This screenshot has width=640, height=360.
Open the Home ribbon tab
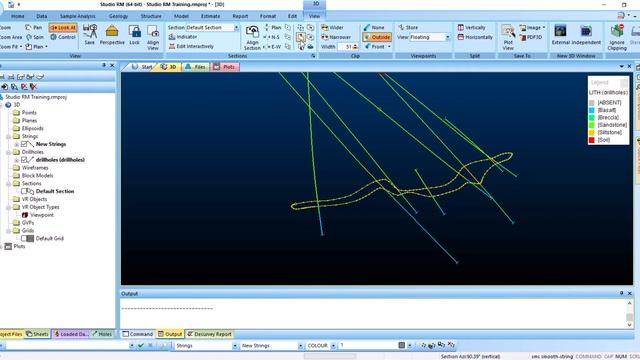coord(18,16)
